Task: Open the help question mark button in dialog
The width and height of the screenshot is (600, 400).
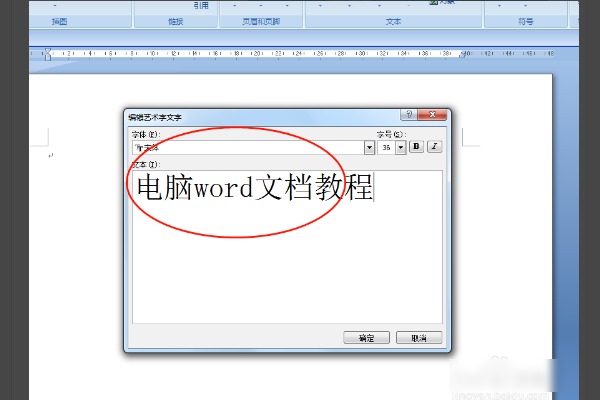Action: coord(409,114)
